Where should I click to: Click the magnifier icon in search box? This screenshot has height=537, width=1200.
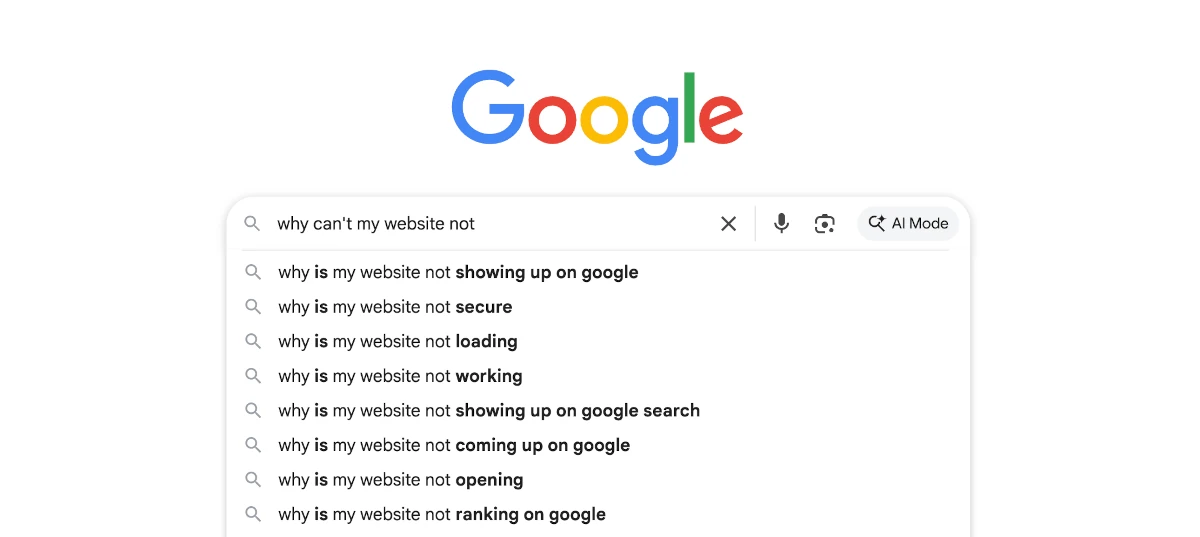tap(253, 224)
